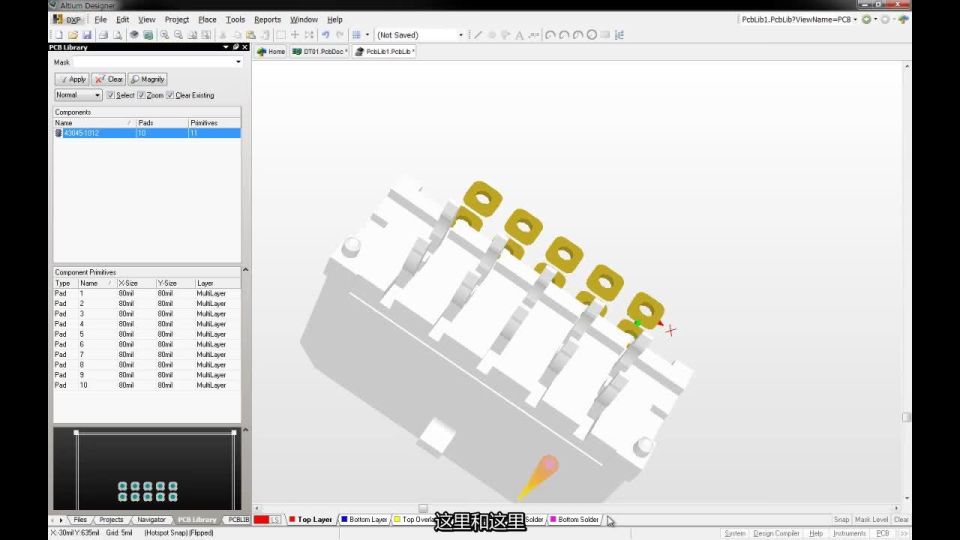Click the zoom out magnifier icon
Image resolution: width=960 pixels, height=540 pixels.
coord(178,36)
